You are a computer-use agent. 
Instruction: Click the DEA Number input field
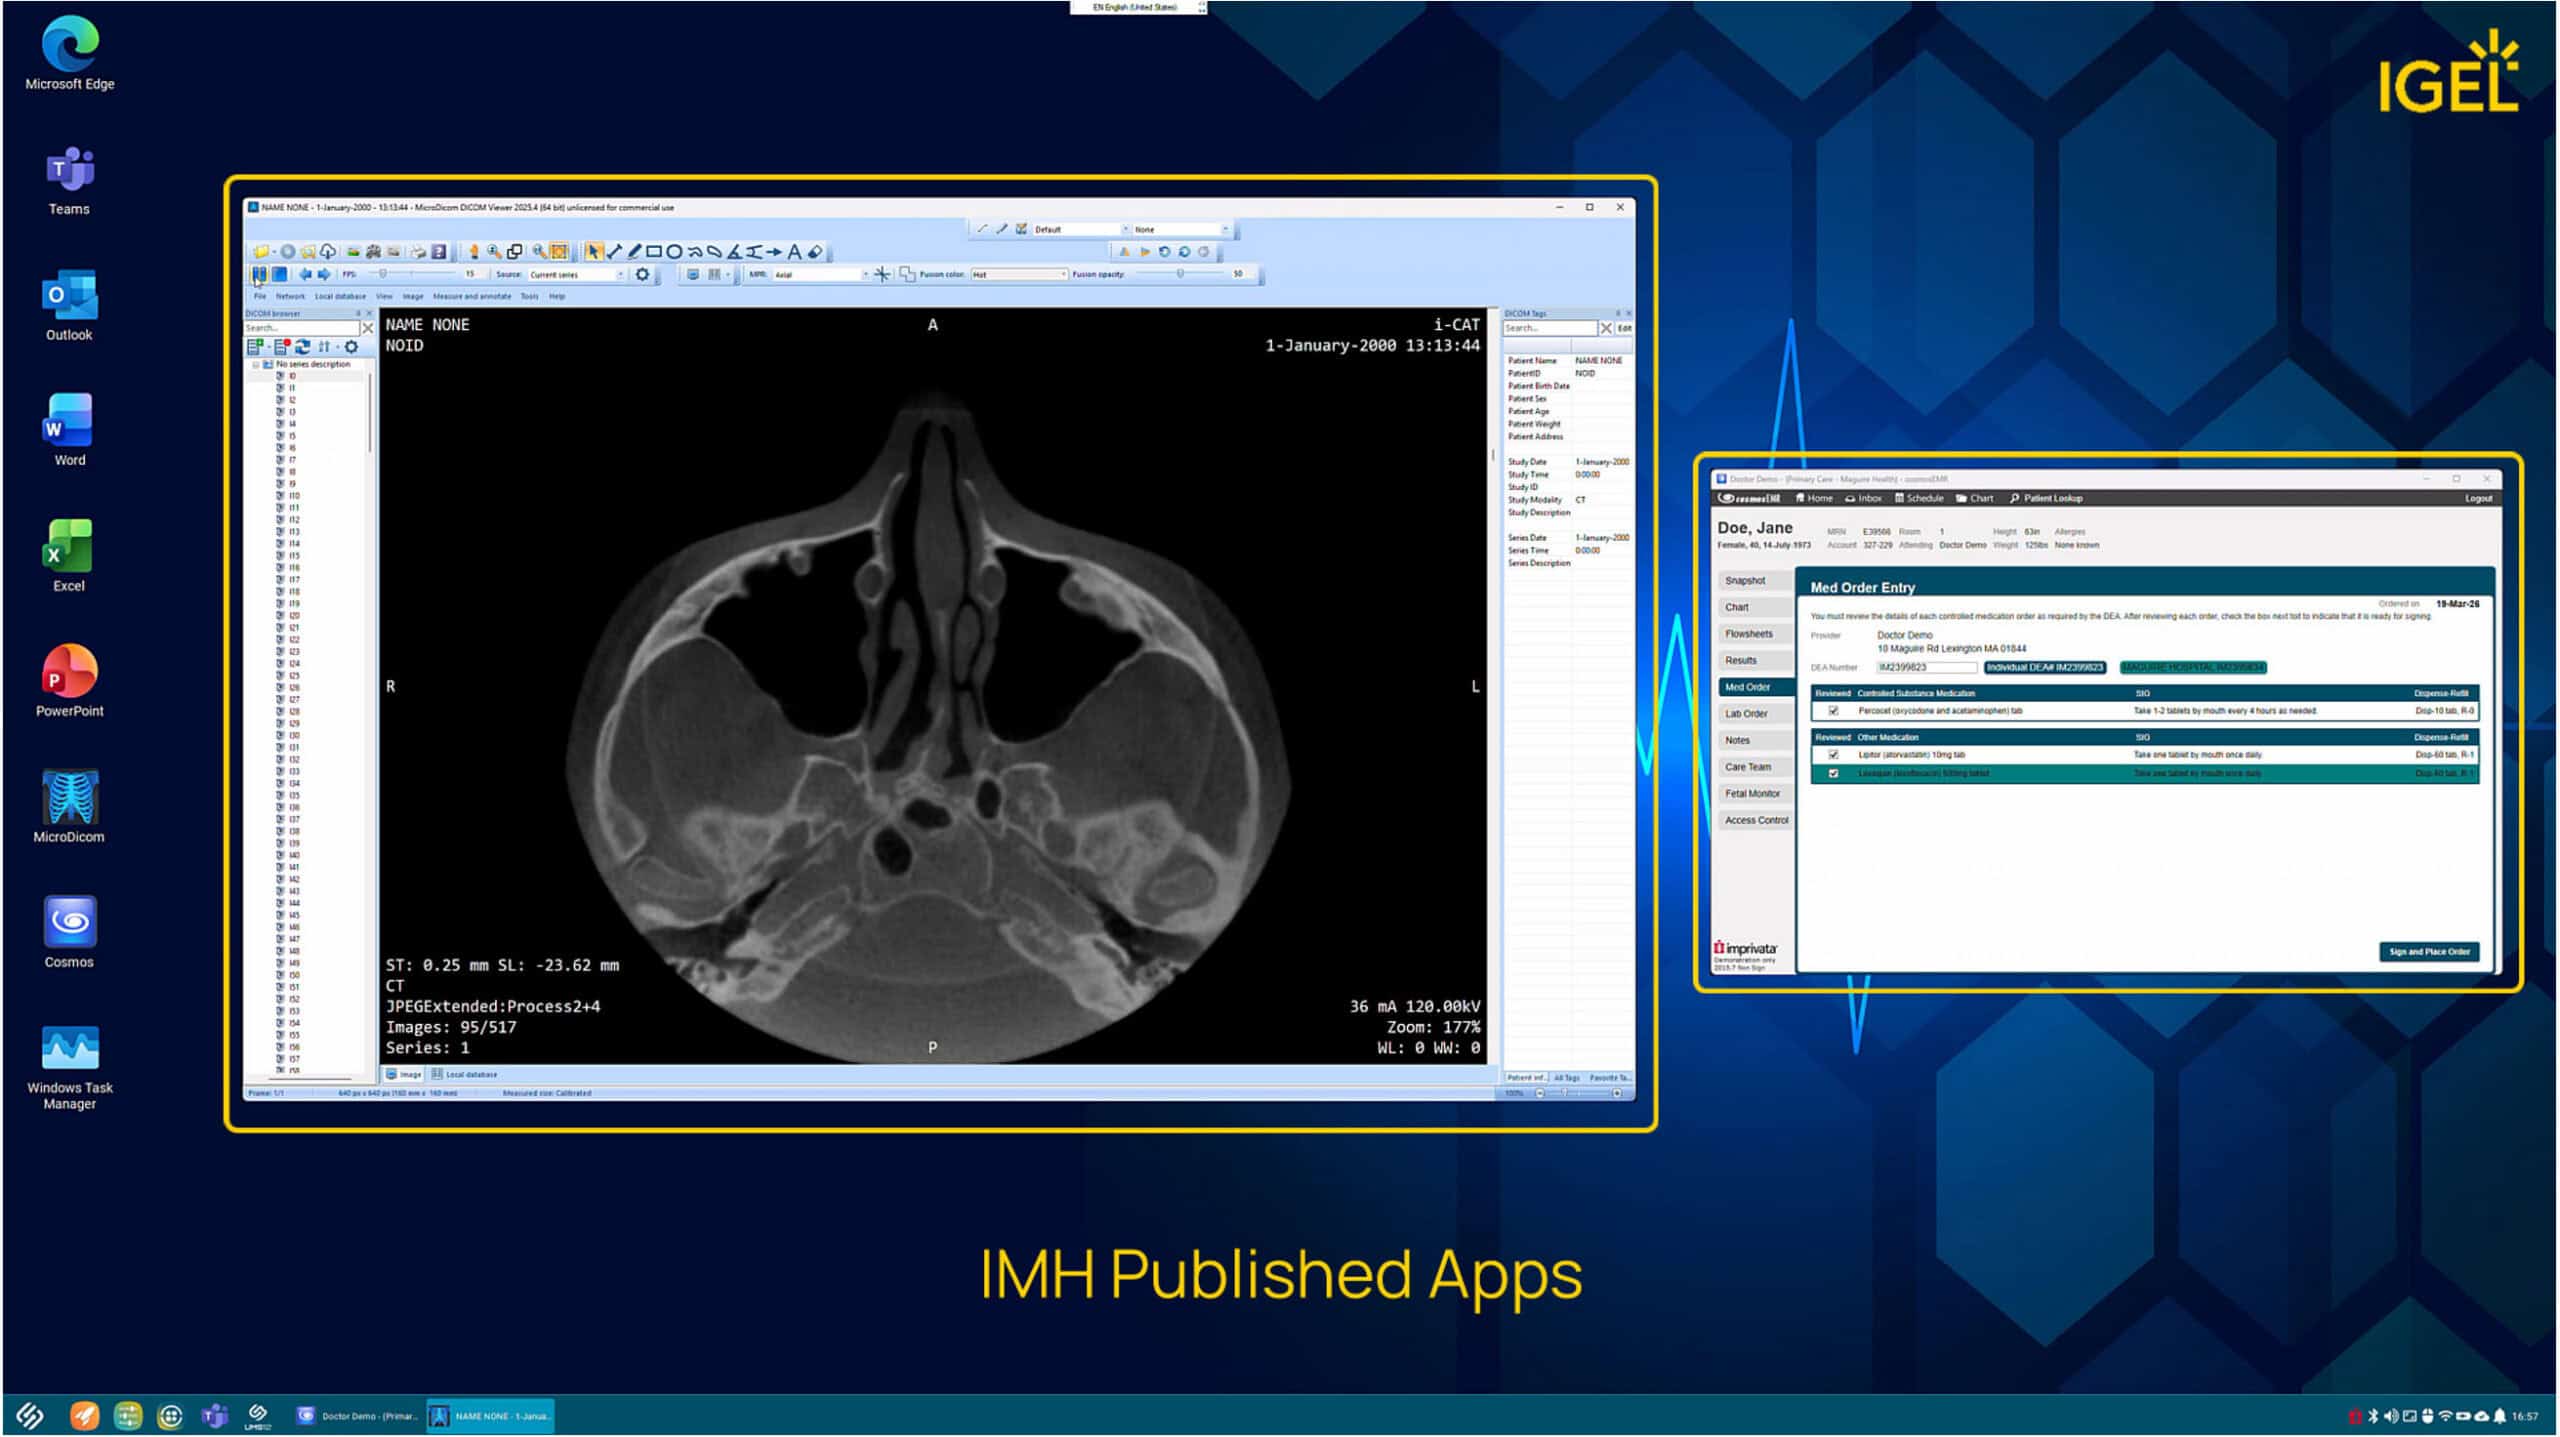pos(1926,667)
